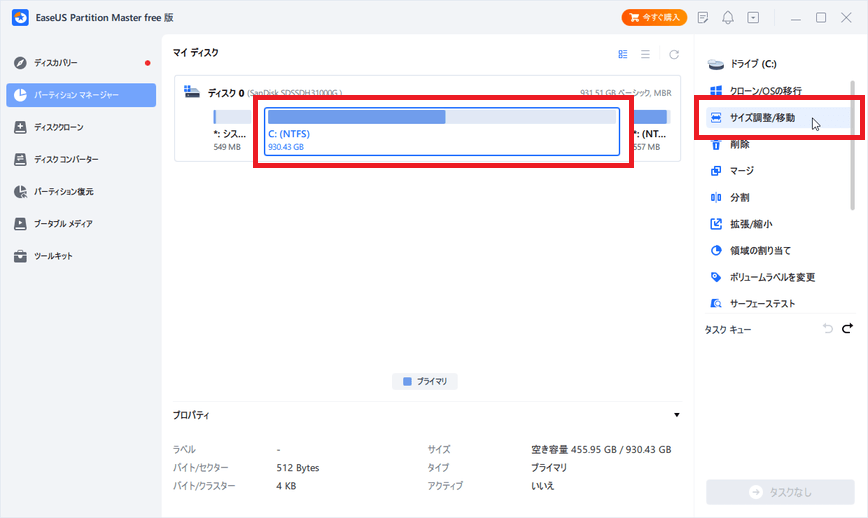Click the notification bell icon
This screenshot has height=518, width=868.
[x=728, y=18]
